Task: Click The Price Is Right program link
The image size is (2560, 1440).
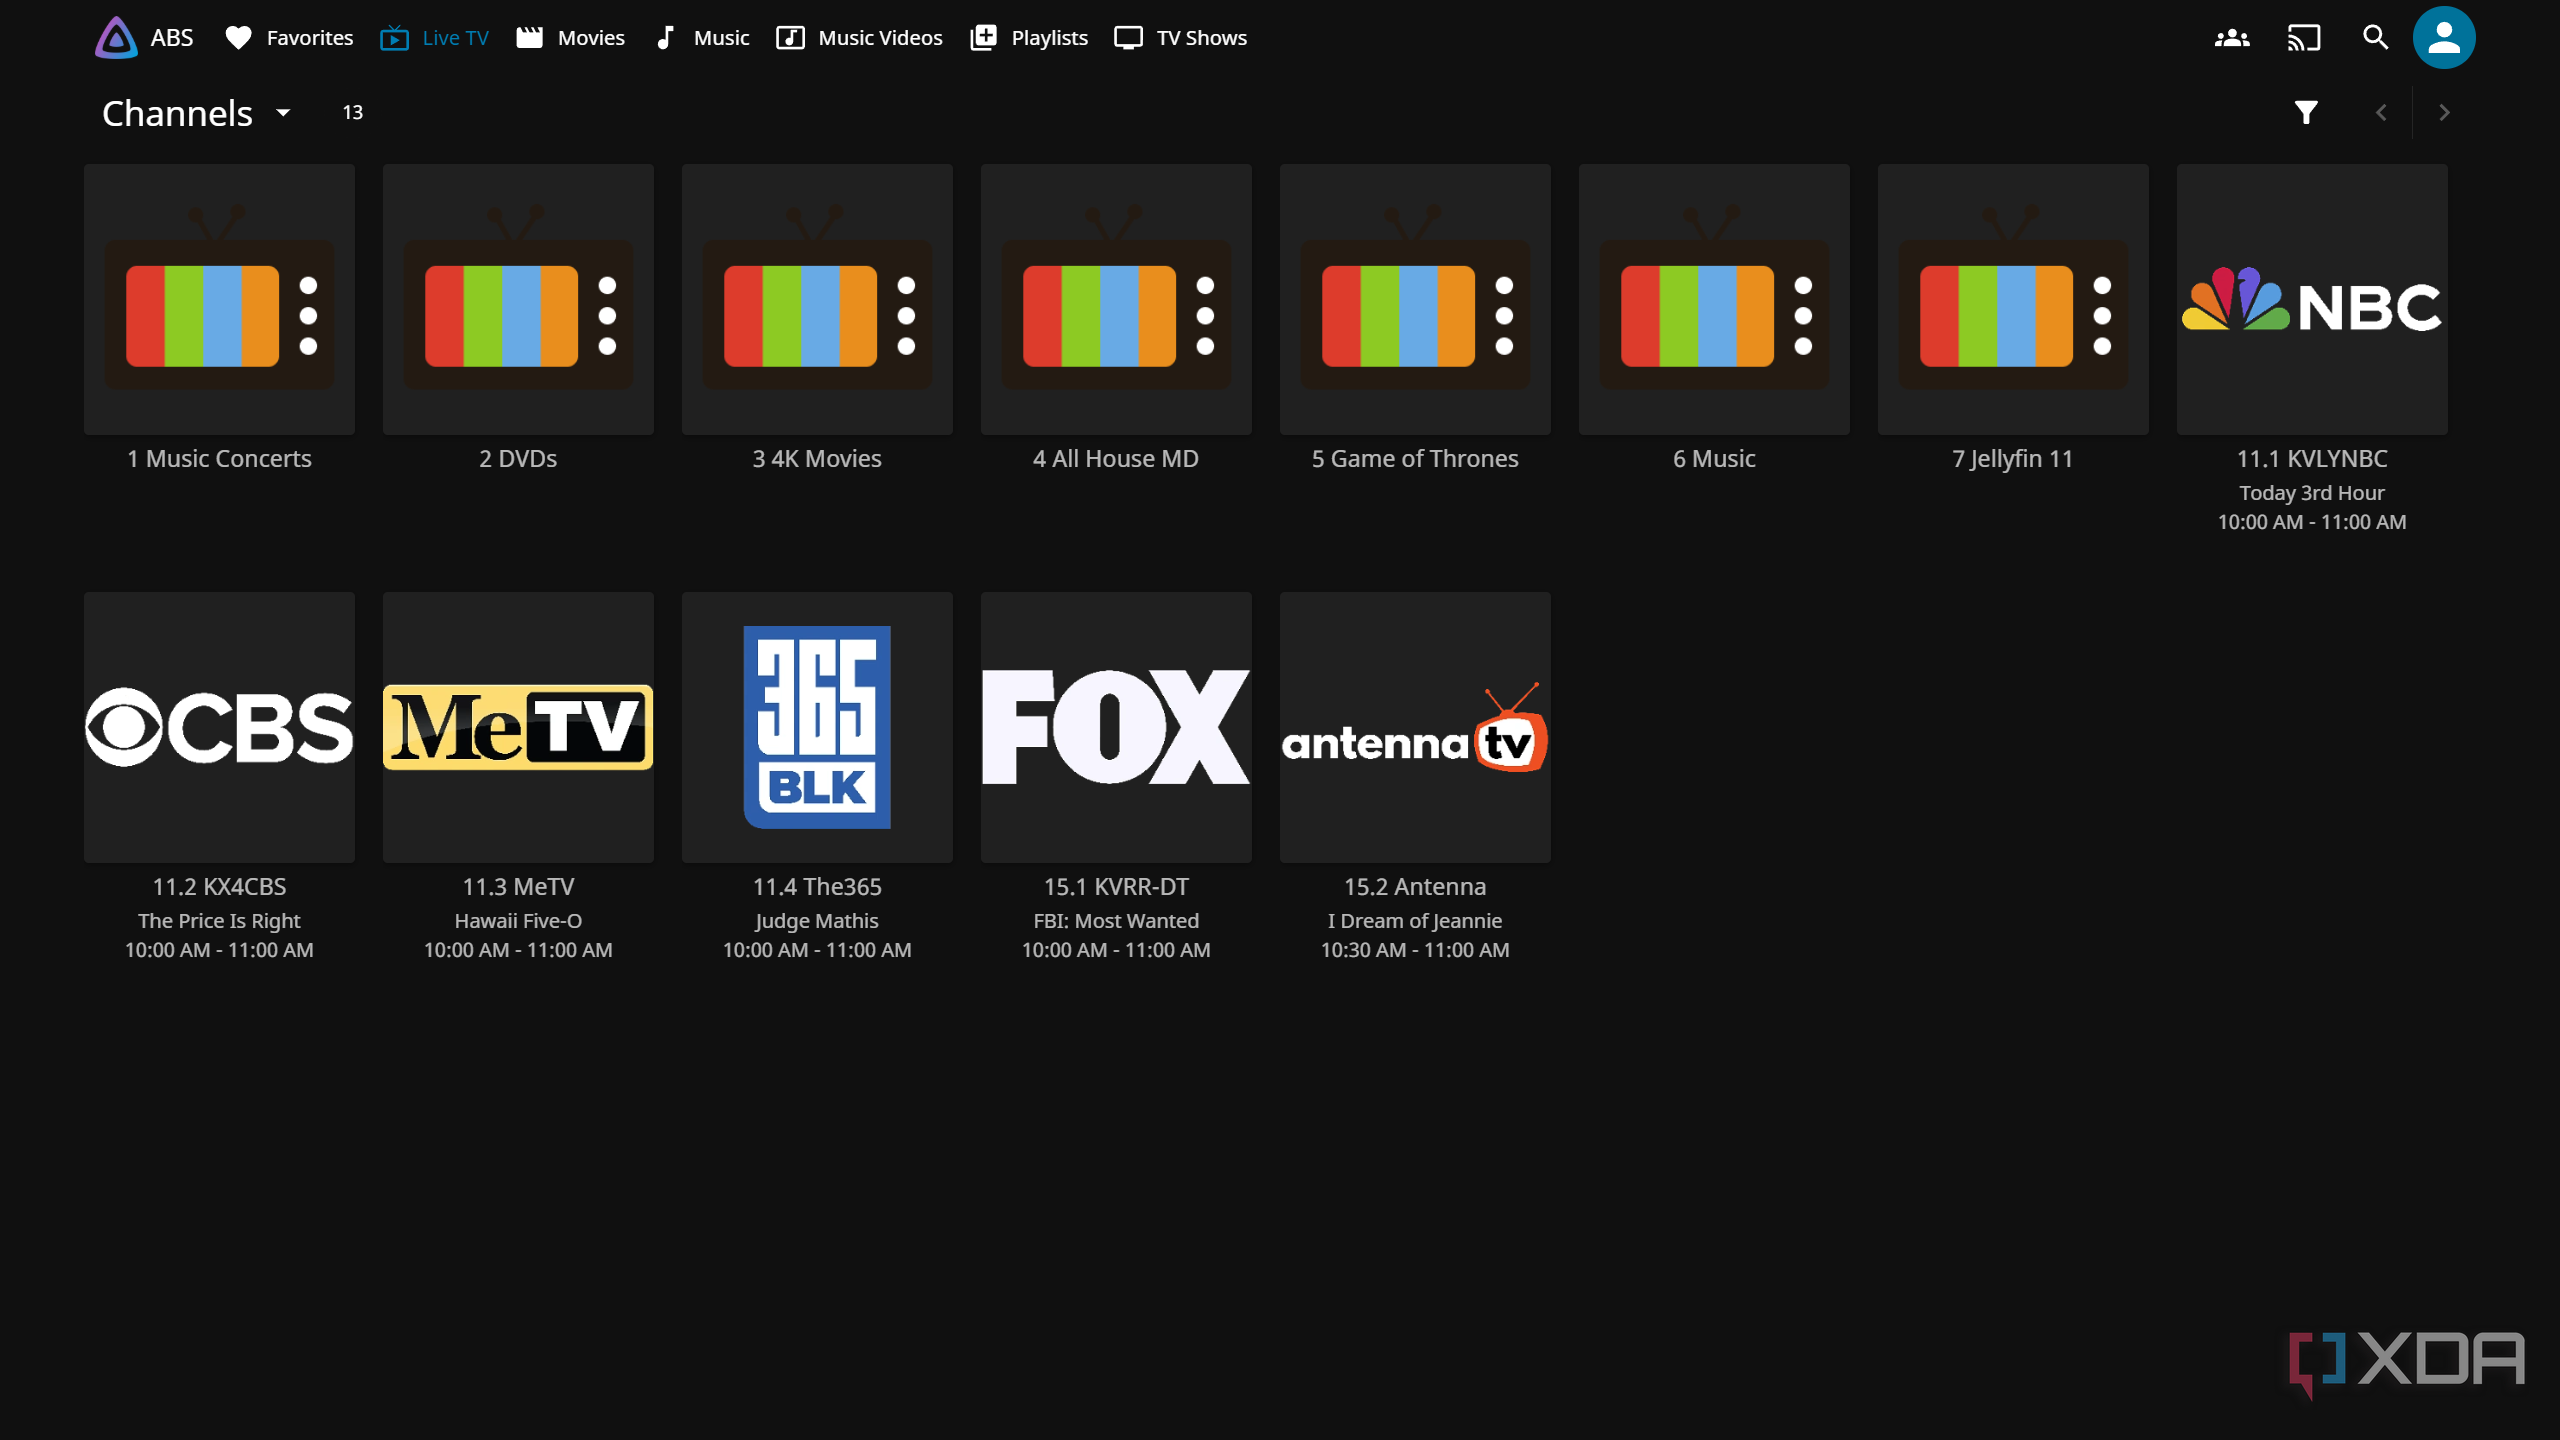Action: (x=219, y=921)
